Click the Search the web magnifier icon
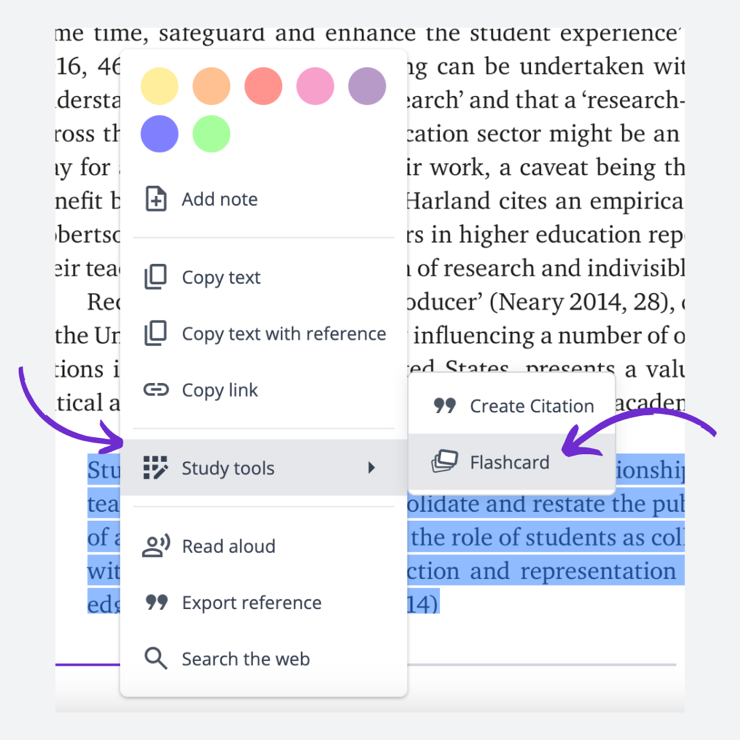740x740 pixels. [156, 658]
